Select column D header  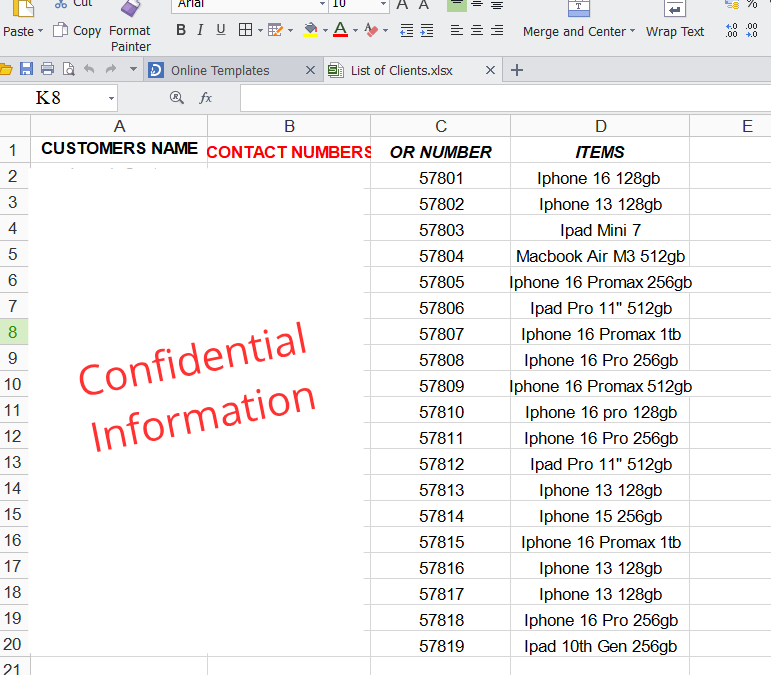(600, 126)
